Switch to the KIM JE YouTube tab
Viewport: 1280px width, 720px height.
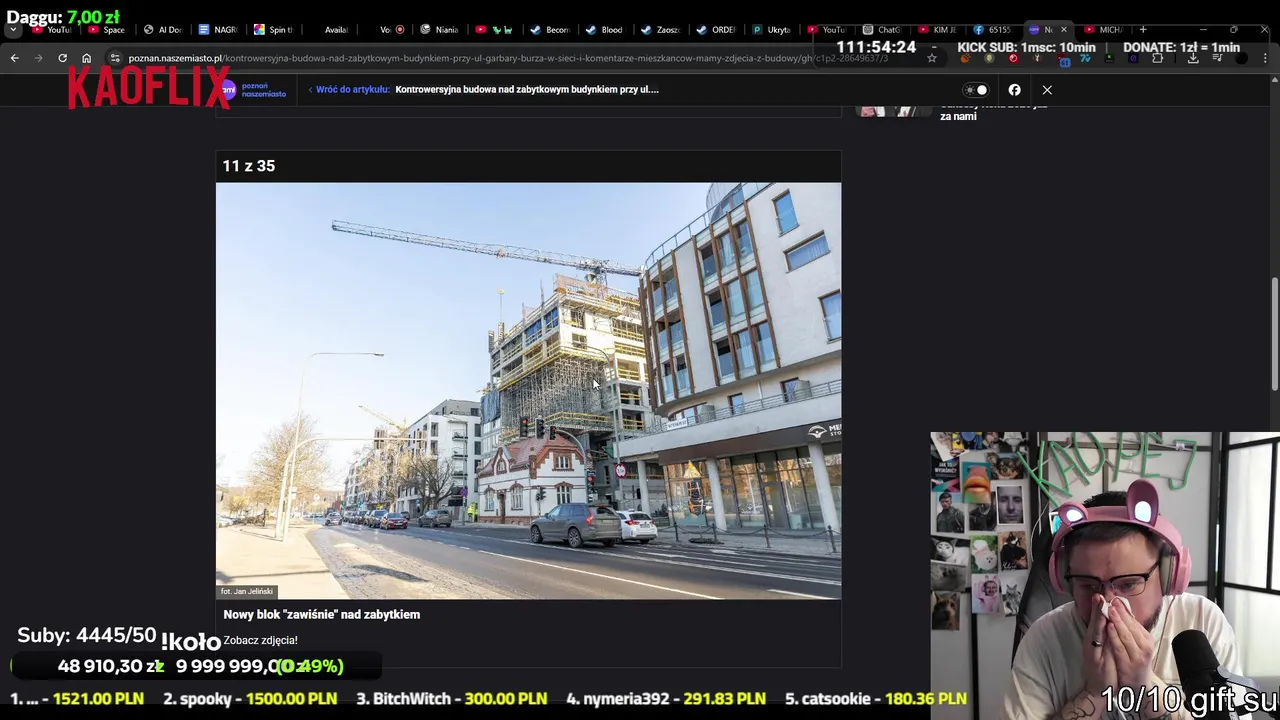coord(937,30)
